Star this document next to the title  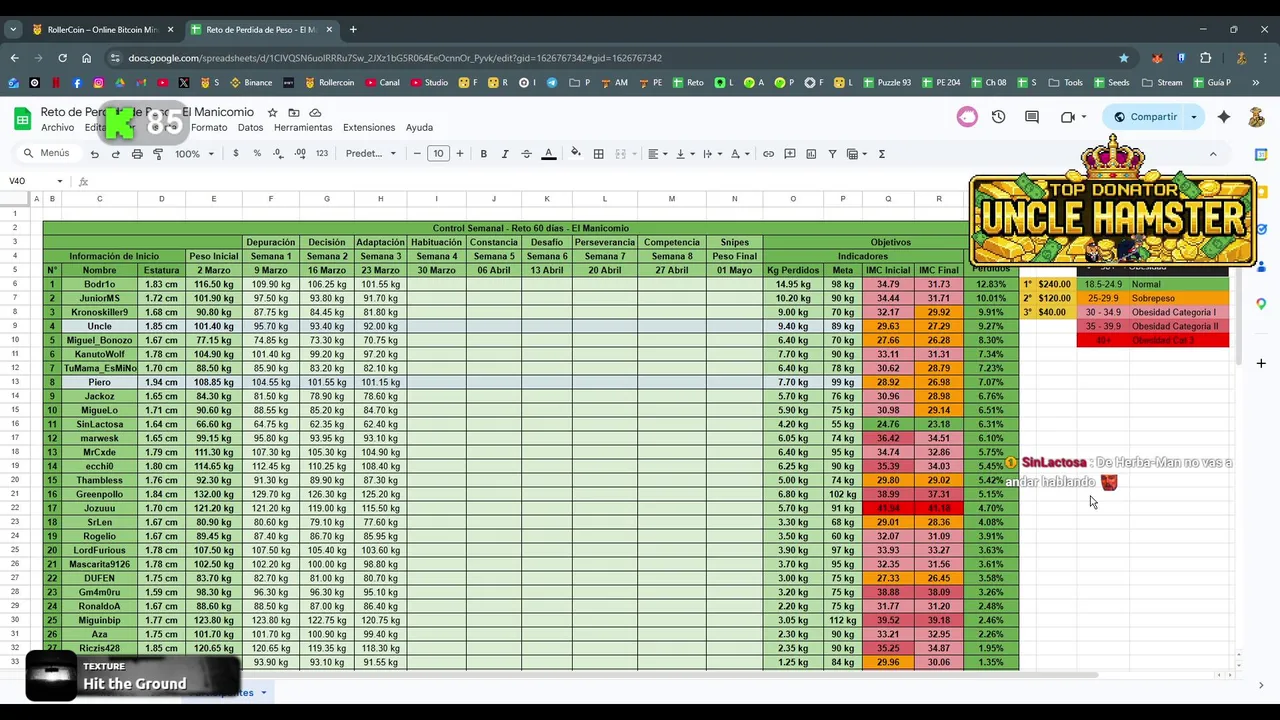pyautogui.click(x=272, y=113)
